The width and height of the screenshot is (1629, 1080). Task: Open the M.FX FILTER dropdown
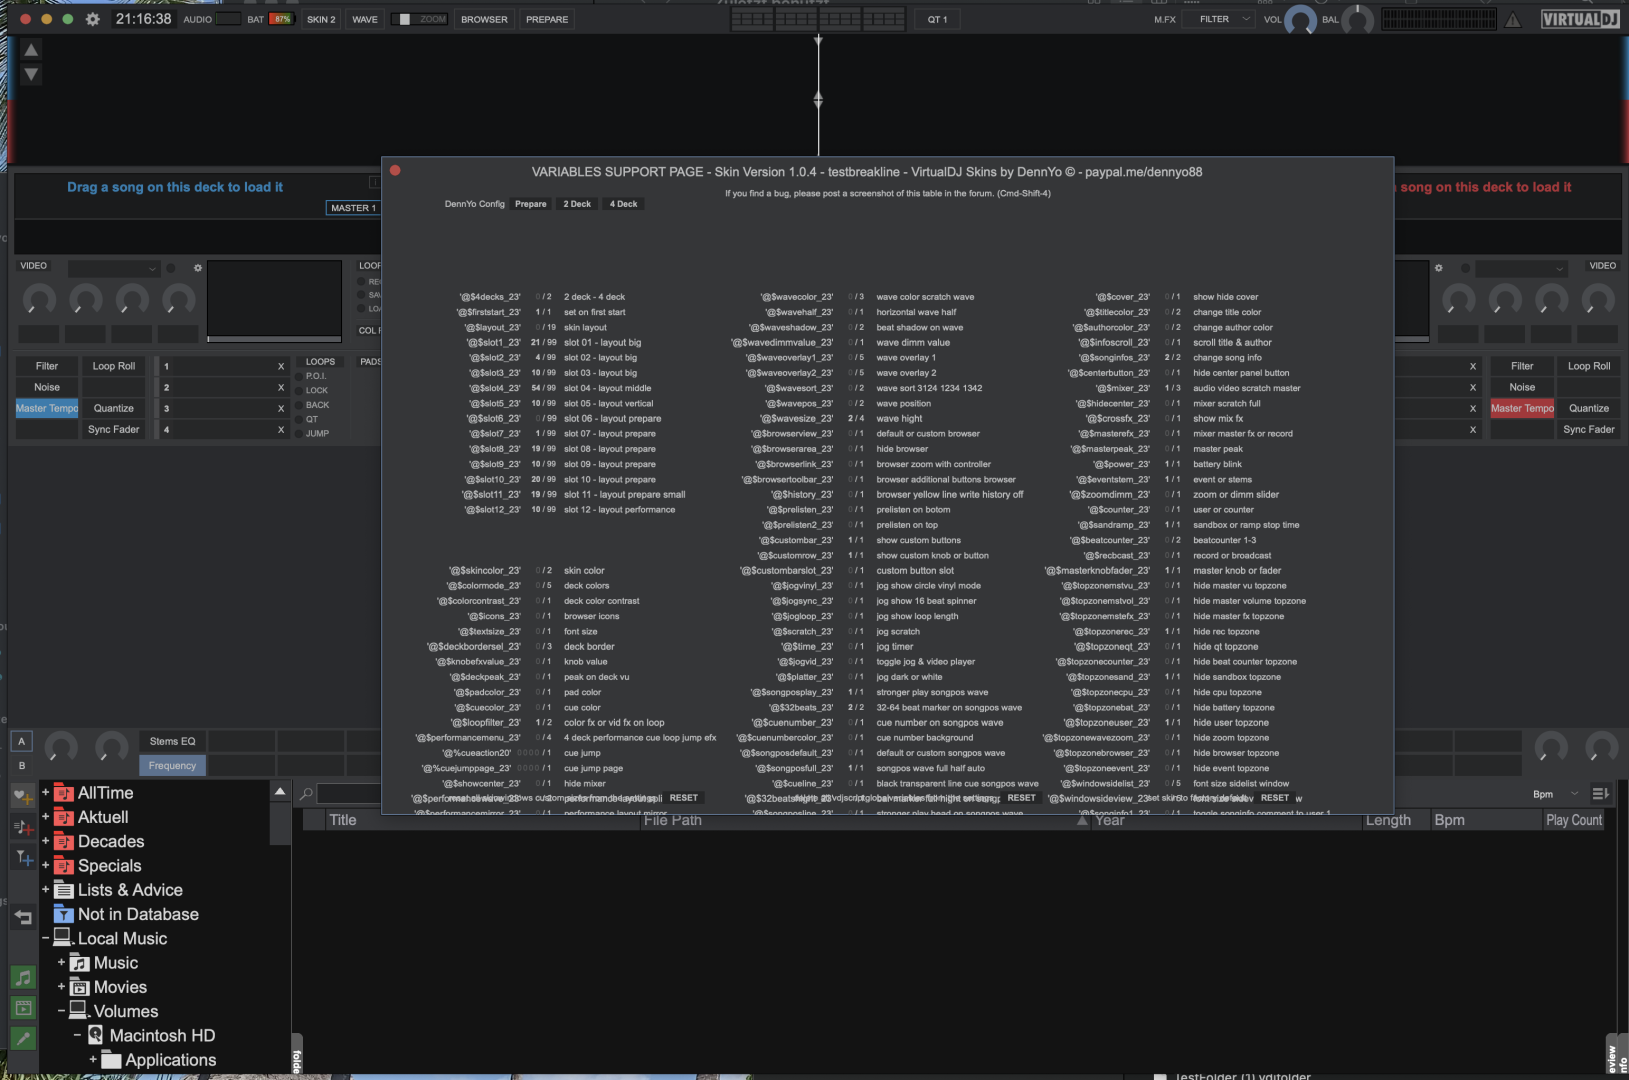[x=1219, y=19]
